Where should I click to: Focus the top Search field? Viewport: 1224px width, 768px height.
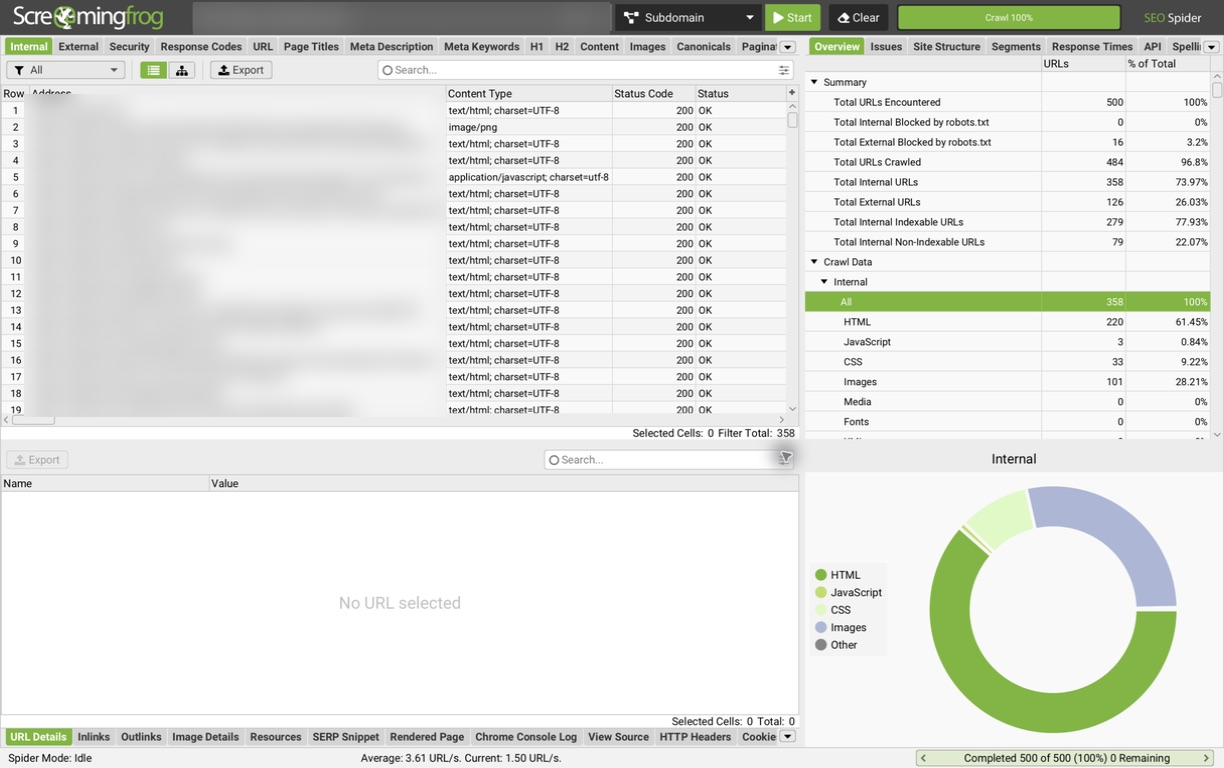(585, 70)
